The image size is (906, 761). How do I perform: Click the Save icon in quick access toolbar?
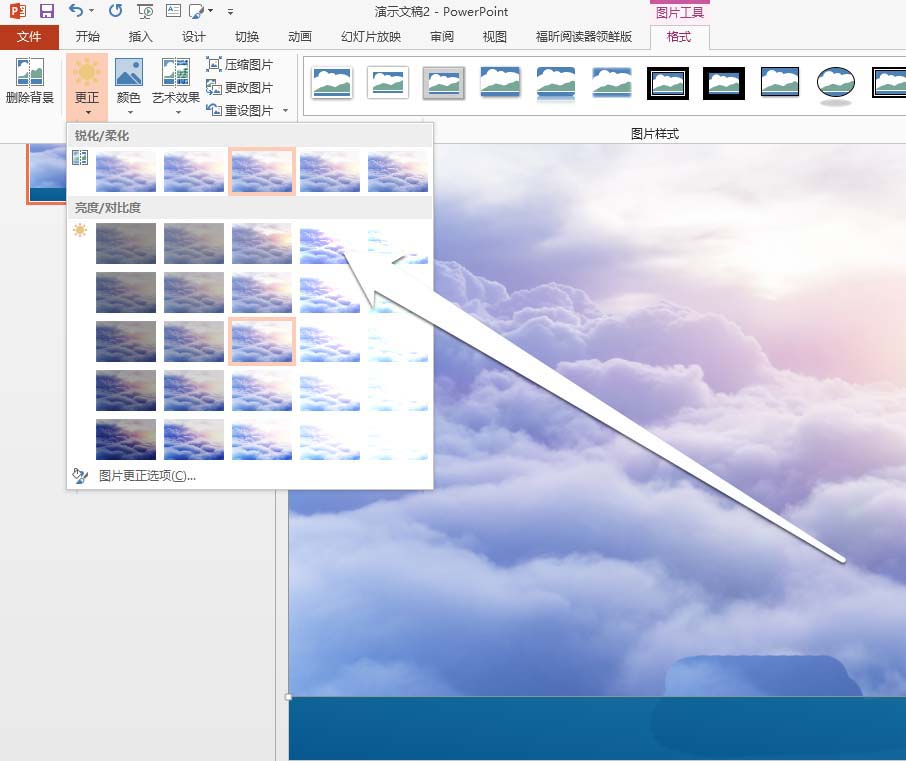pos(46,11)
